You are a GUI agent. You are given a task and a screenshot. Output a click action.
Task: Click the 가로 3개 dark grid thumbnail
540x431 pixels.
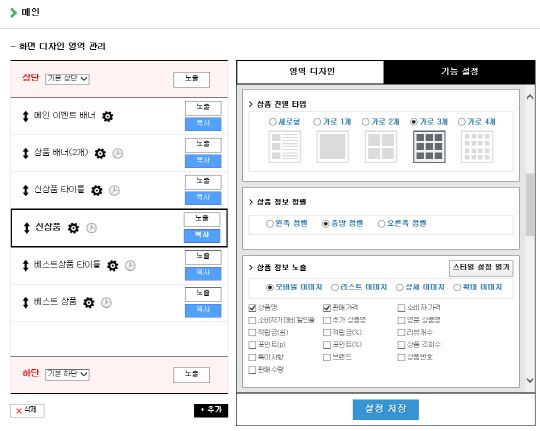[x=429, y=146]
